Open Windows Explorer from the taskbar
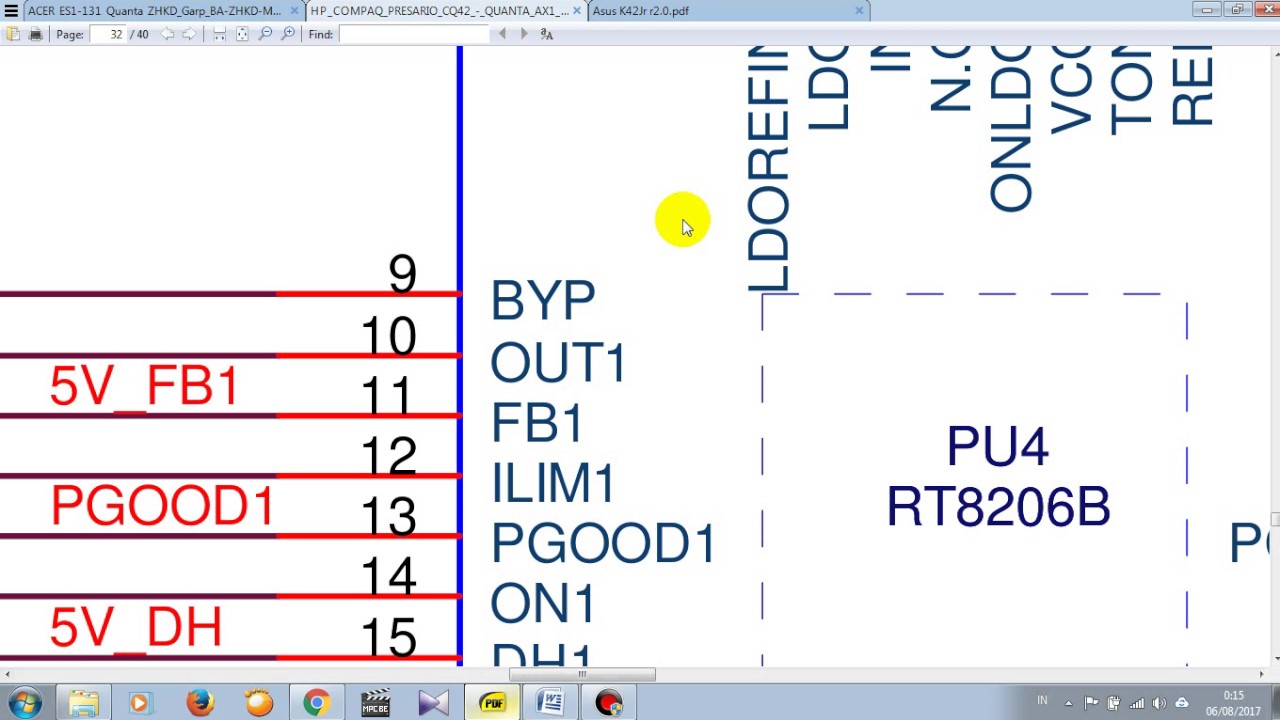 [84, 703]
